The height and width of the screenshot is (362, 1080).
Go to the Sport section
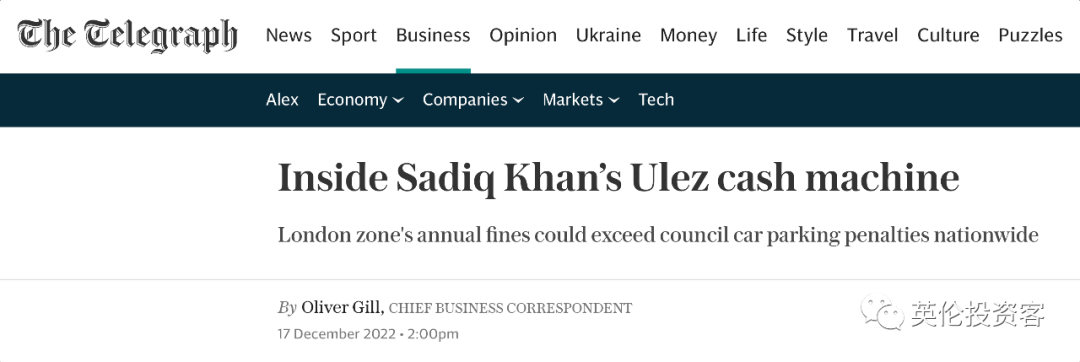[x=353, y=35]
